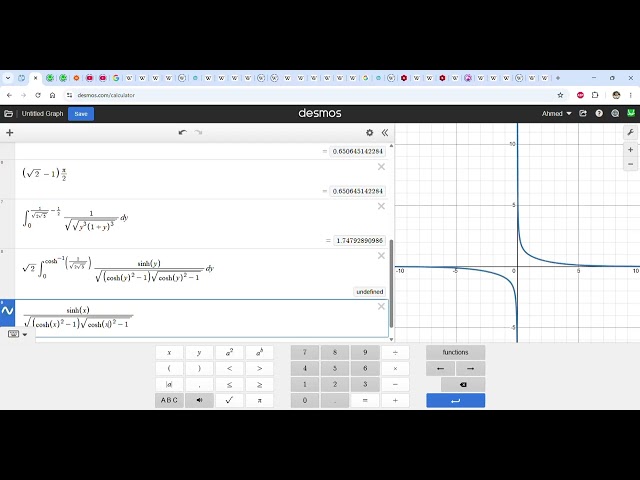Click the undefined result label
The image size is (640, 480).
point(369,292)
